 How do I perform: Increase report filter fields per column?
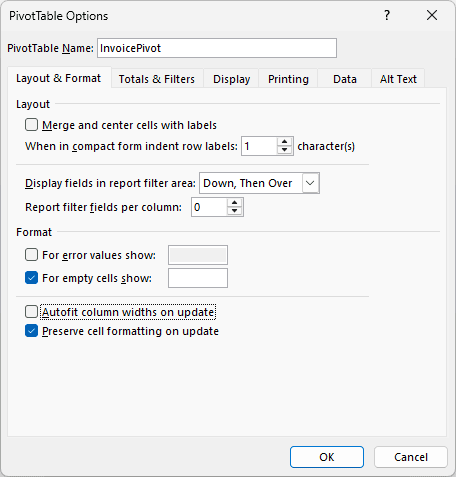click(x=234, y=203)
